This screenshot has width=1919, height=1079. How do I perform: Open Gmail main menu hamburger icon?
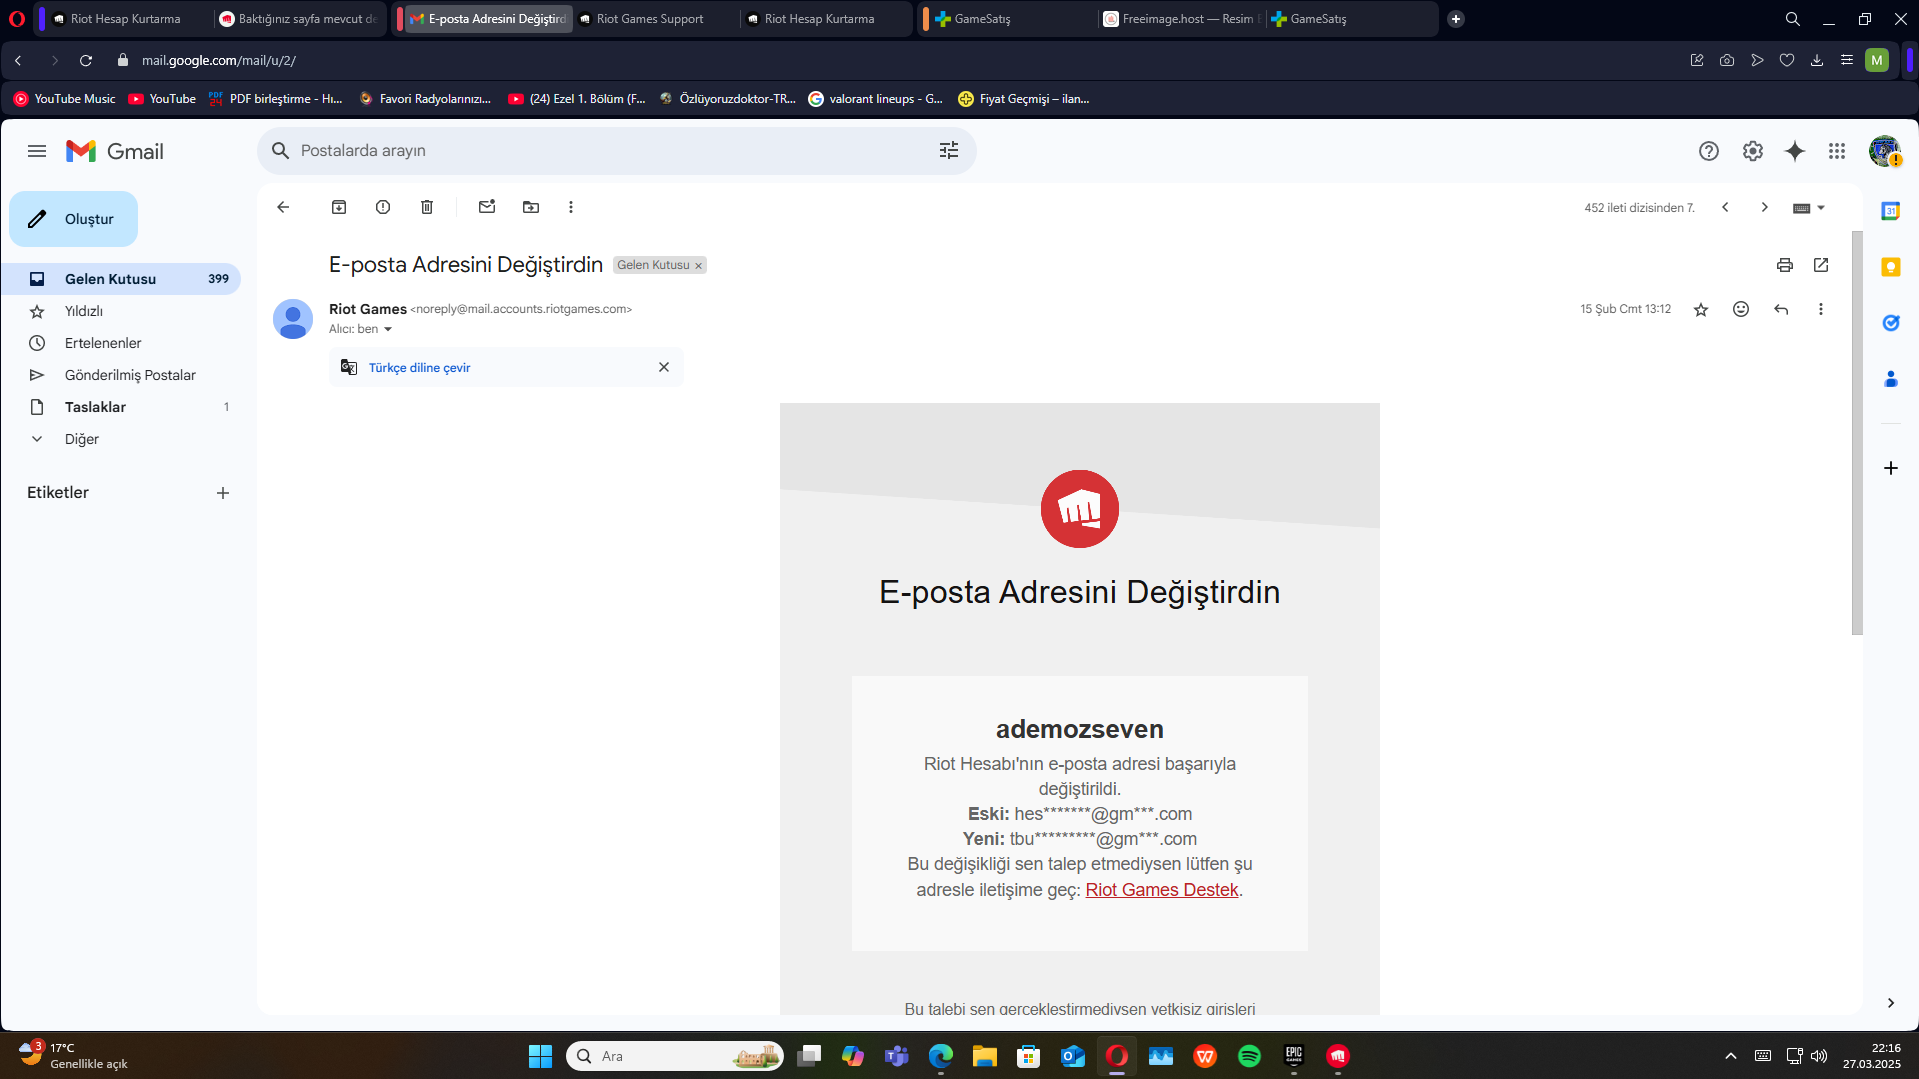click(37, 151)
